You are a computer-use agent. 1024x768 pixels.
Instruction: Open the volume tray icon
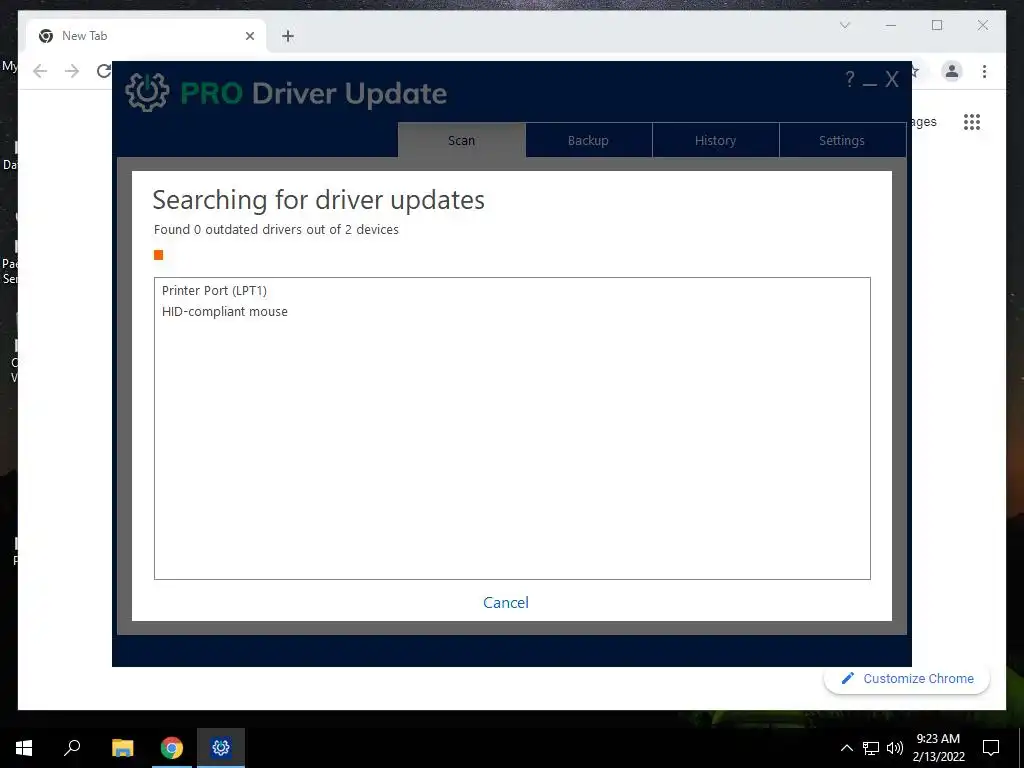(x=895, y=748)
